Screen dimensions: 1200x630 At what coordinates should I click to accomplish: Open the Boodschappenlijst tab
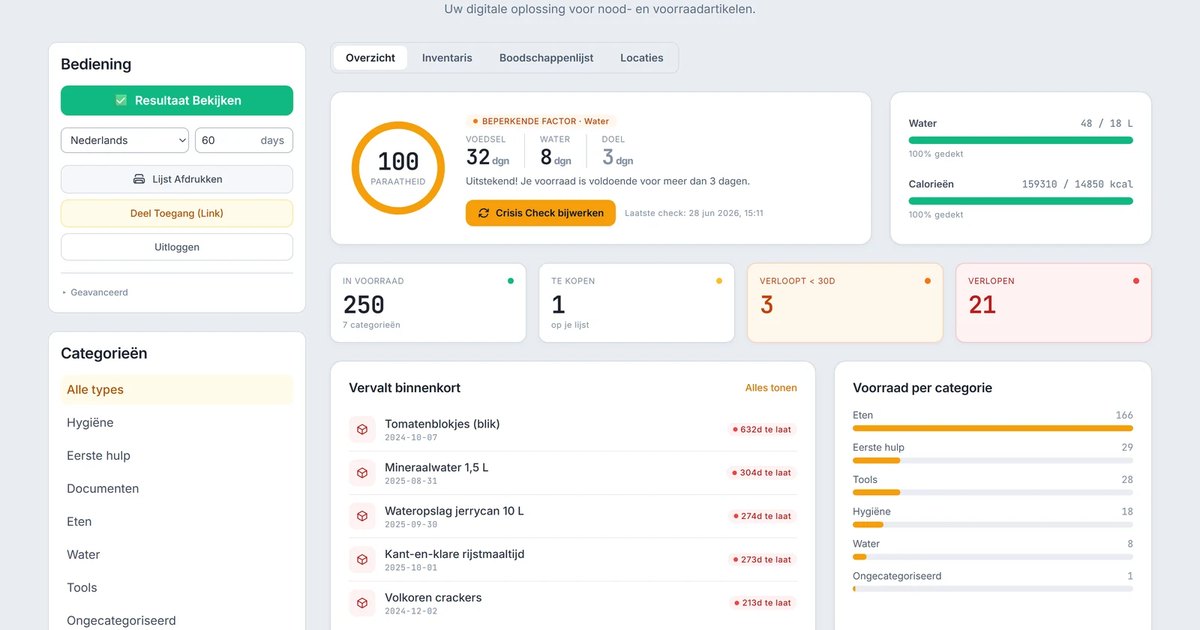point(546,58)
